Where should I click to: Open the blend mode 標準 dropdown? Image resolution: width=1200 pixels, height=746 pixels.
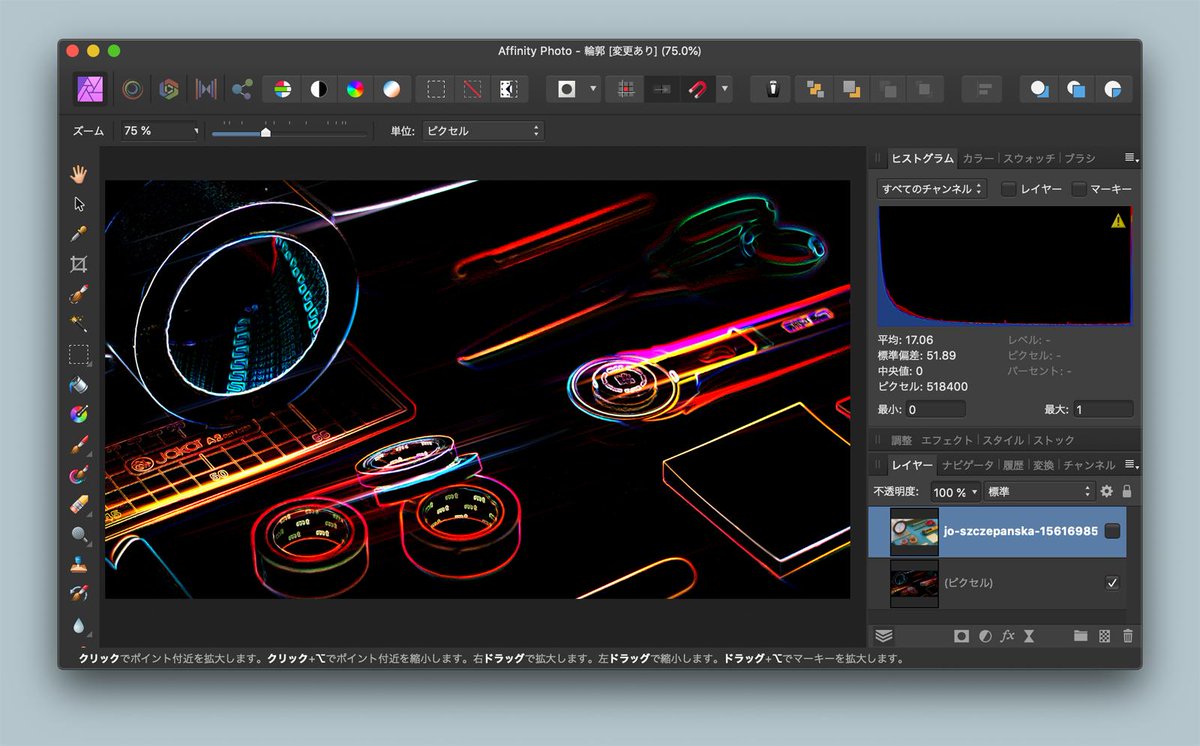(1040, 492)
